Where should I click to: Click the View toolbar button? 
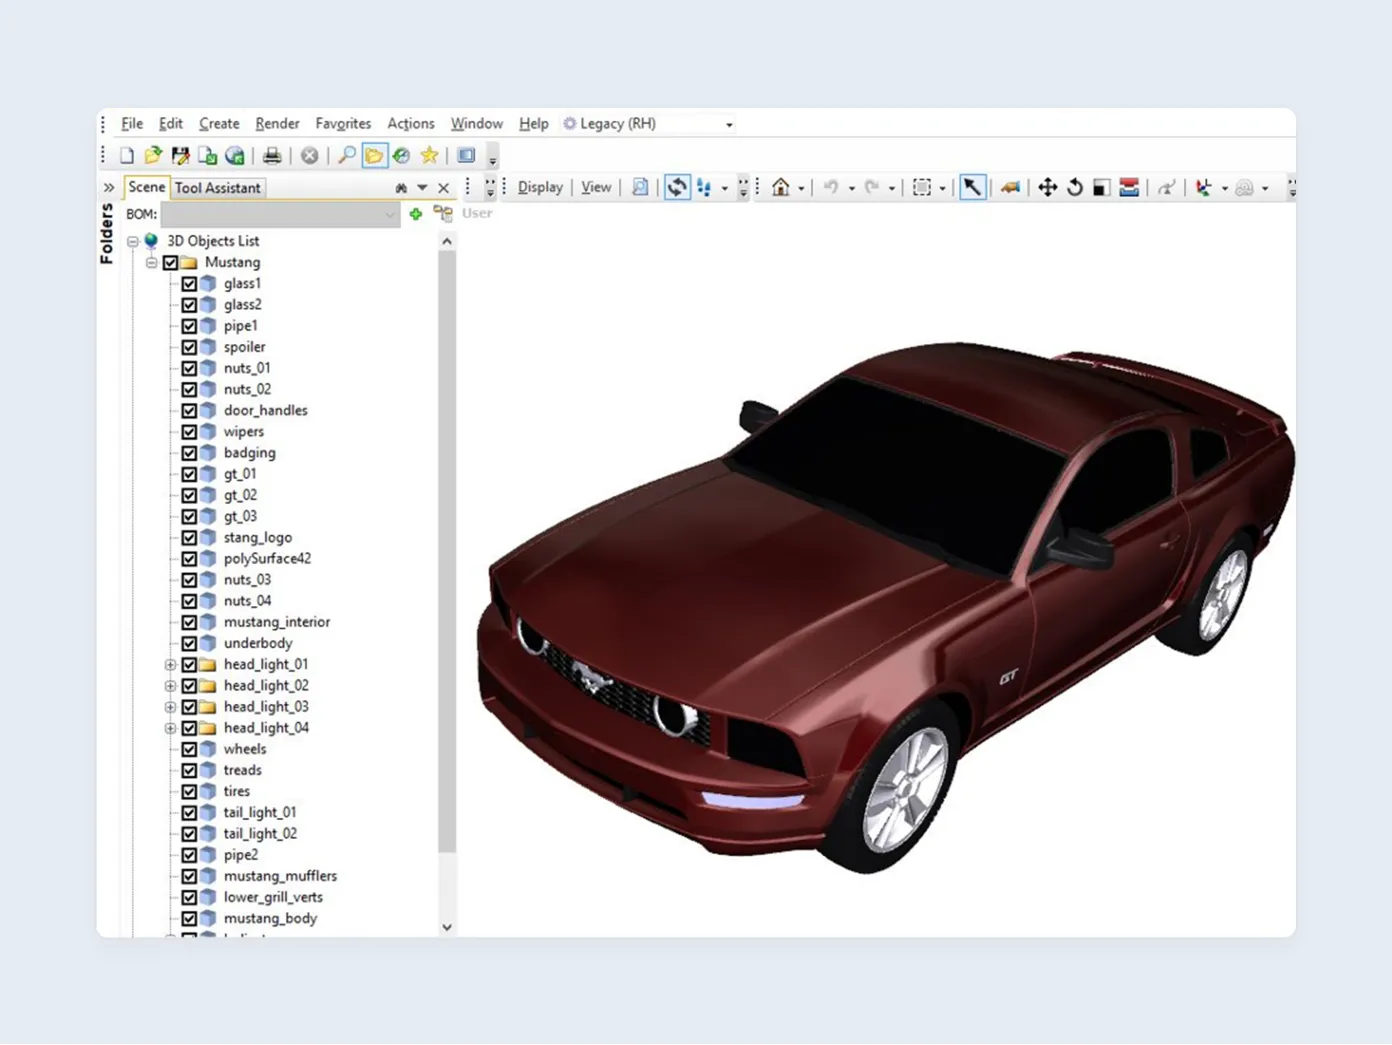click(596, 187)
